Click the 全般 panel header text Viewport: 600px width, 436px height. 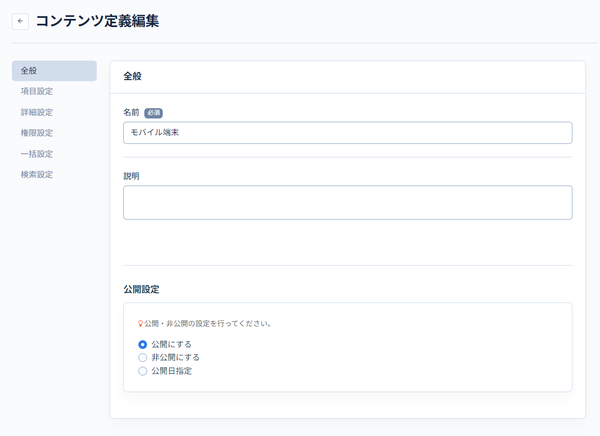point(132,76)
